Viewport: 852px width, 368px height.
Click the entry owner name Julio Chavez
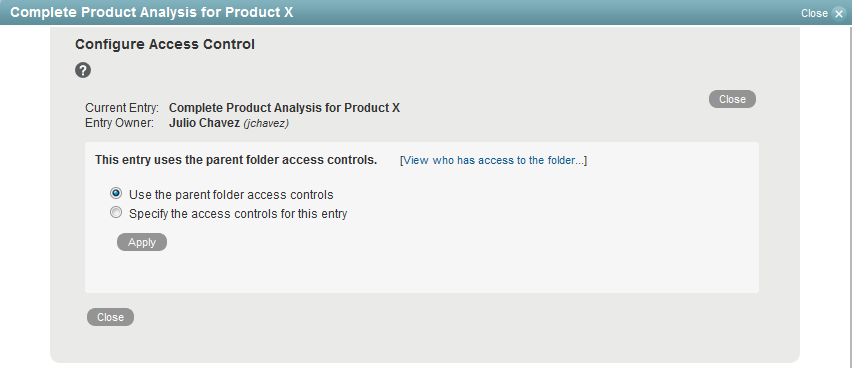[x=204, y=123]
